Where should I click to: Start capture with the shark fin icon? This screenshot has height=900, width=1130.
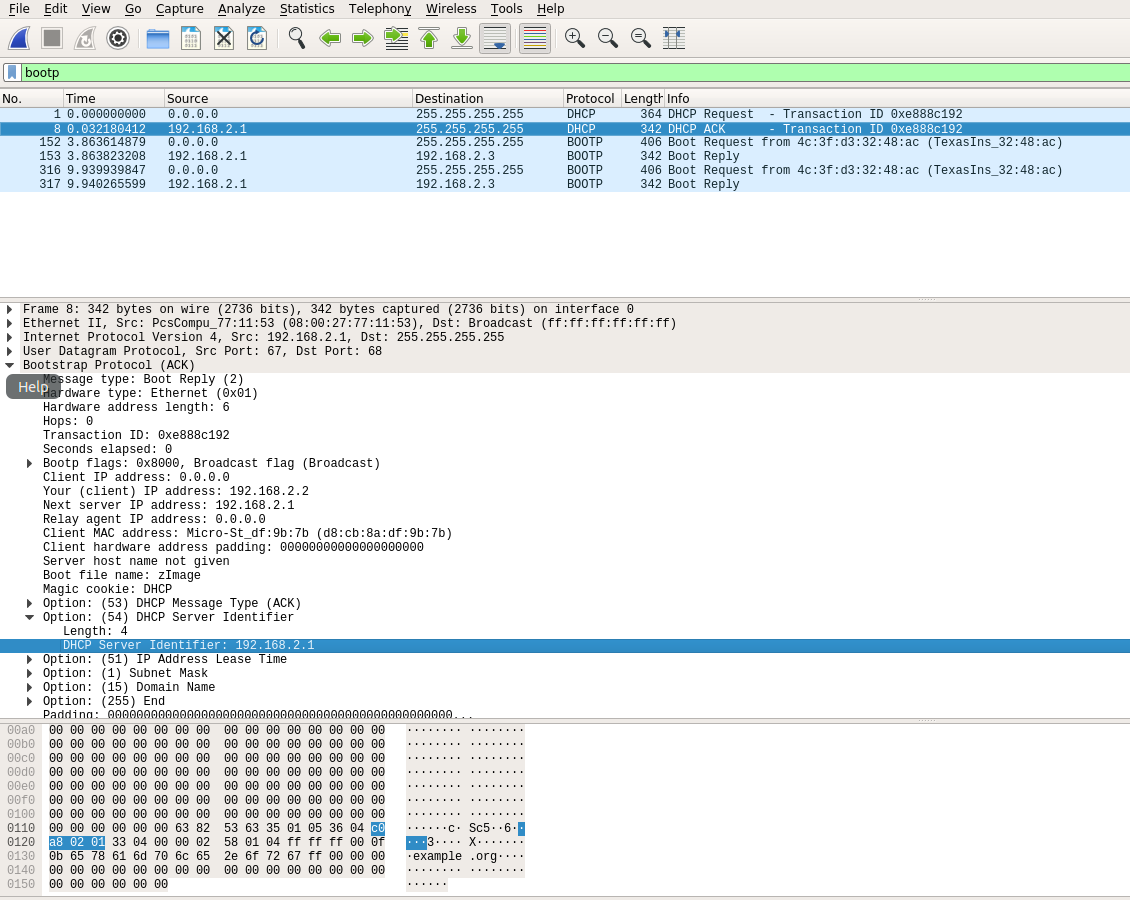pyautogui.click(x=19, y=38)
